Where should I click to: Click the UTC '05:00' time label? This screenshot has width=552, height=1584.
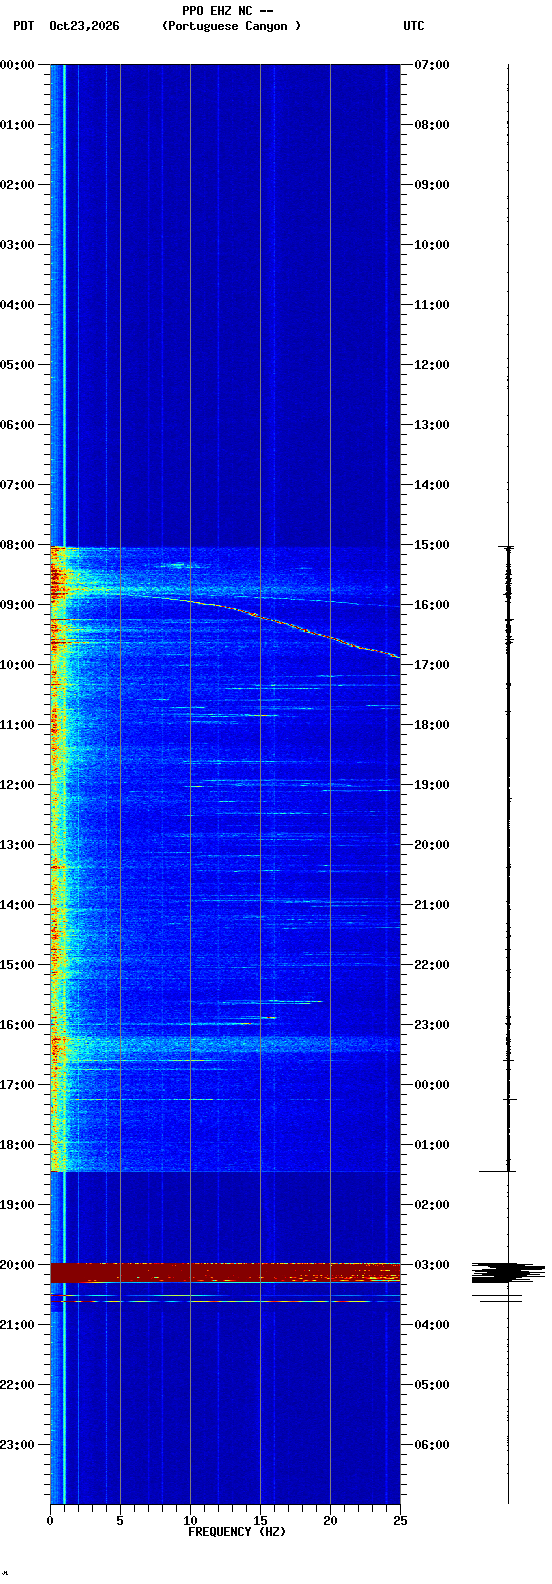(x=432, y=1385)
